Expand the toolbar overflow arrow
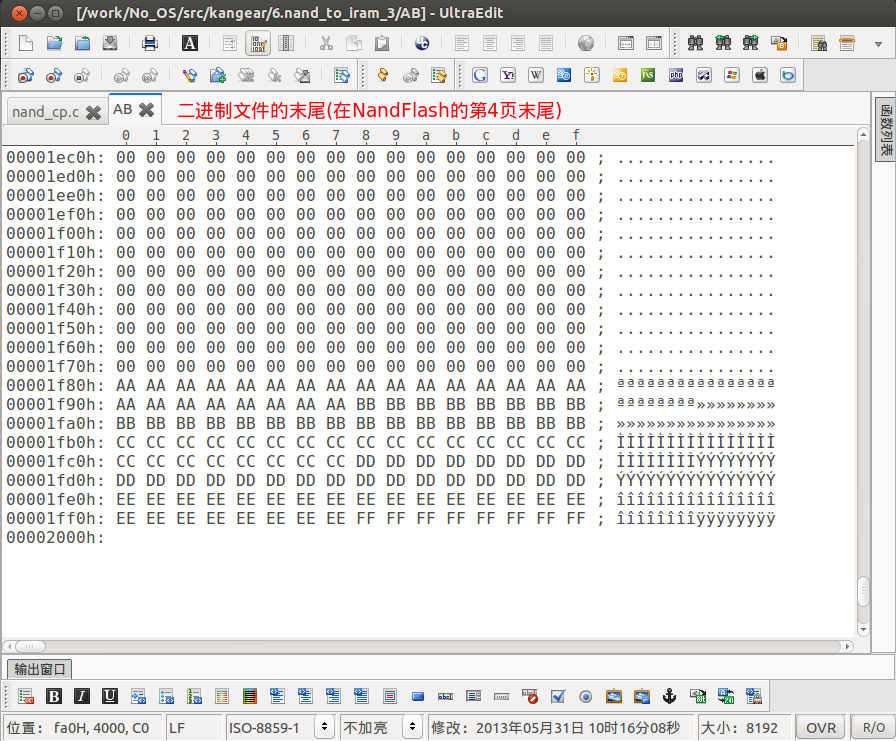The width and height of the screenshot is (896, 741). tap(878, 45)
